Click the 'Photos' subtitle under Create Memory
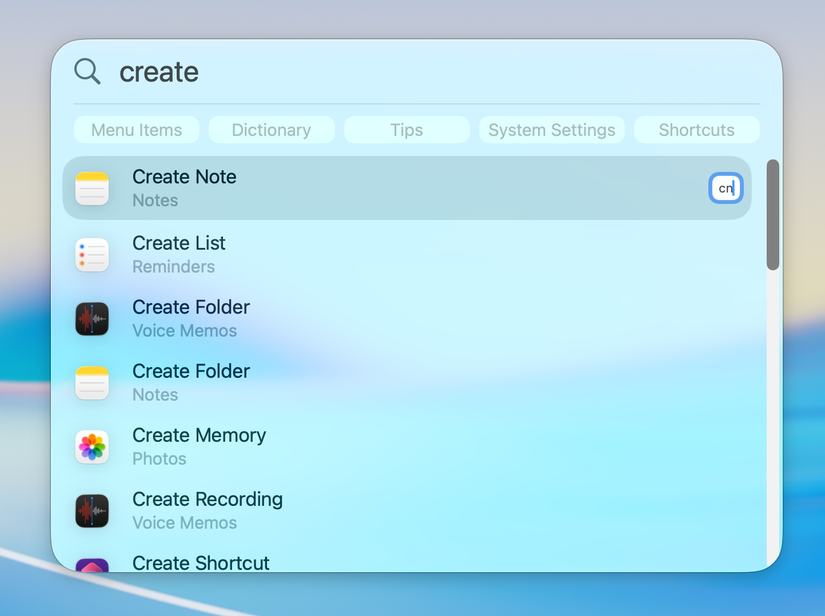This screenshot has width=825, height=616. click(x=159, y=459)
